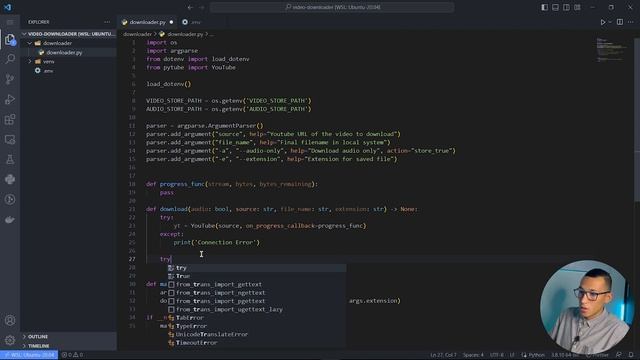Open the Testing flask view
Screen dimensions: 640x360
pyautogui.click(x=10, y=159)
